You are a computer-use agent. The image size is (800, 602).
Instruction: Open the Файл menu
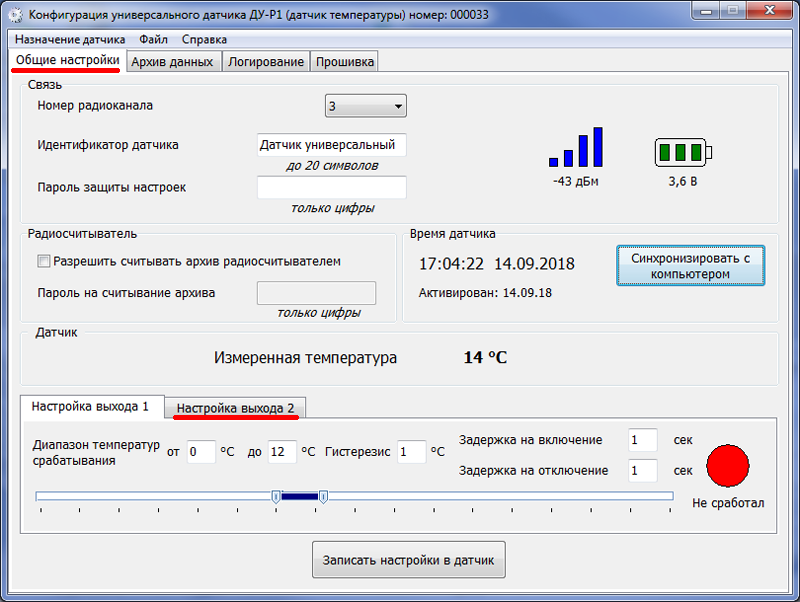[x=153, y=39]
